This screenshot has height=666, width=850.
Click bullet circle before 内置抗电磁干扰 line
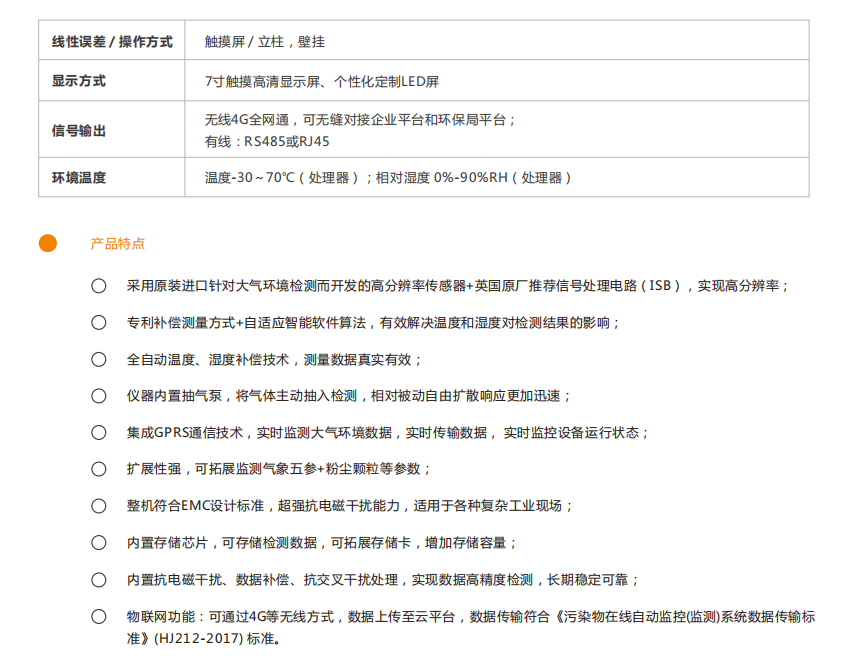click(x=98, y=580)
